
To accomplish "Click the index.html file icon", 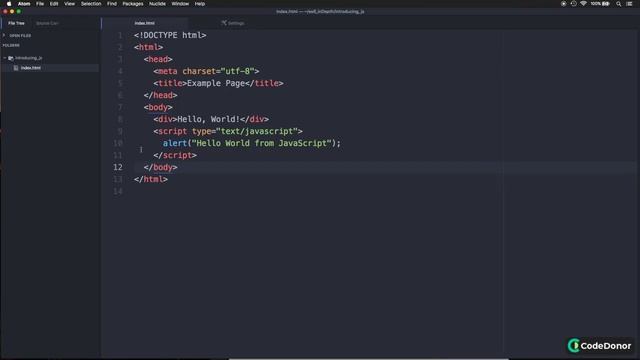I will tap(16, 68).
